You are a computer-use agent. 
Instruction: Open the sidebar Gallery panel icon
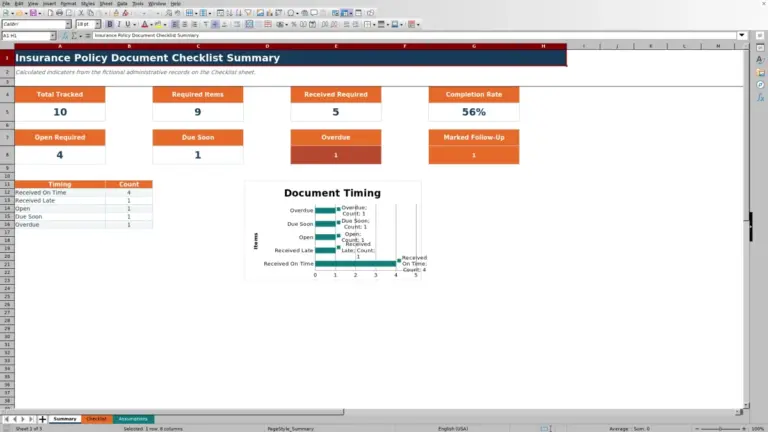click(760, 72)
